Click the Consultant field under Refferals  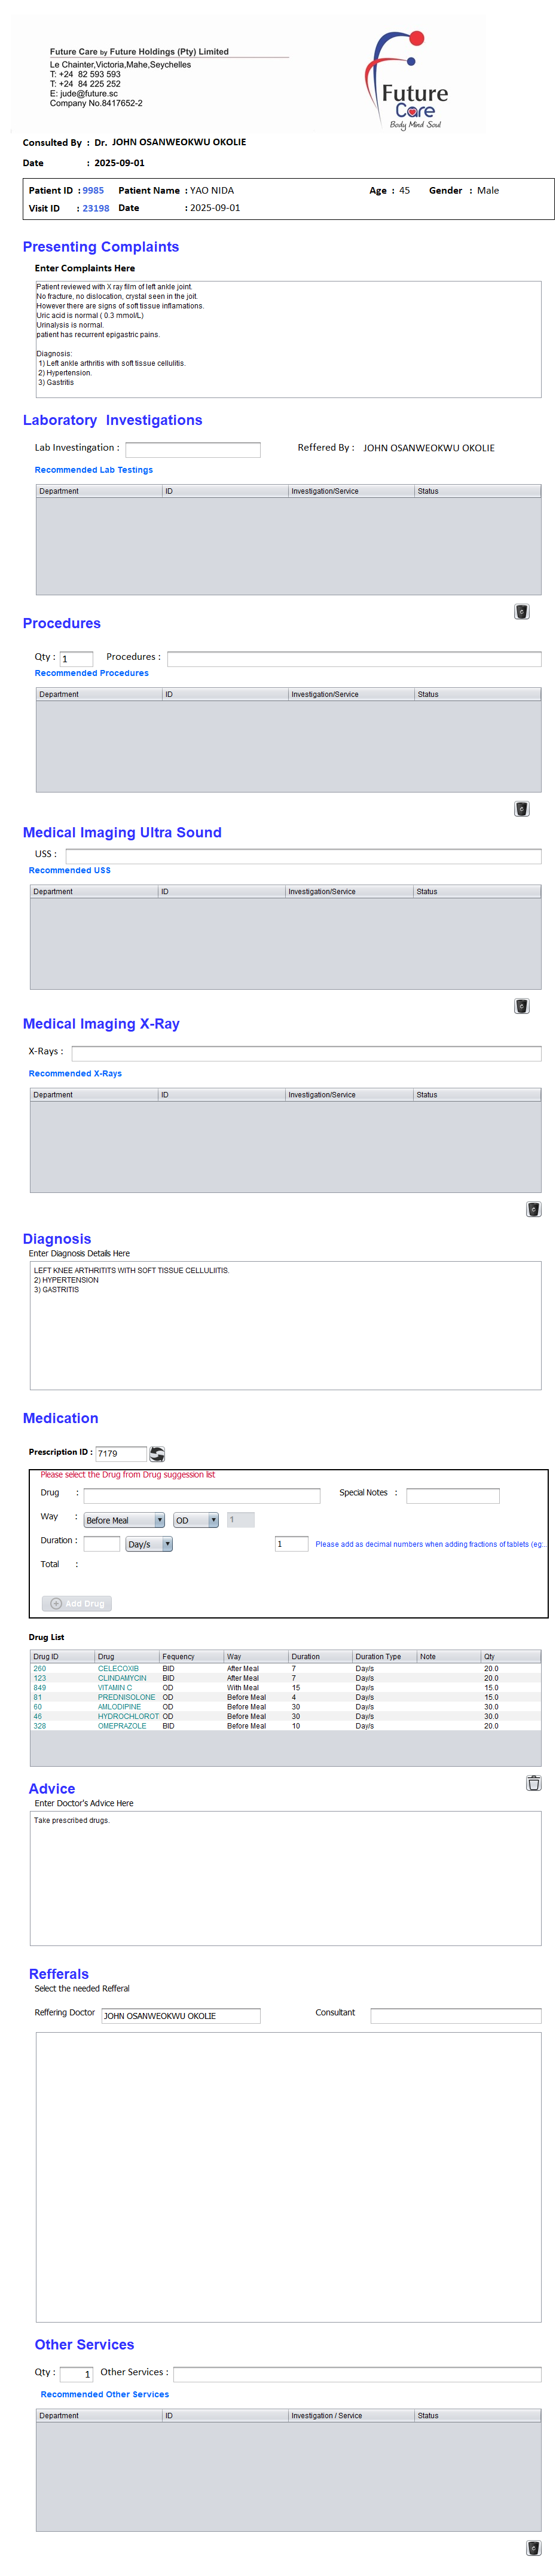[455, 2015]
